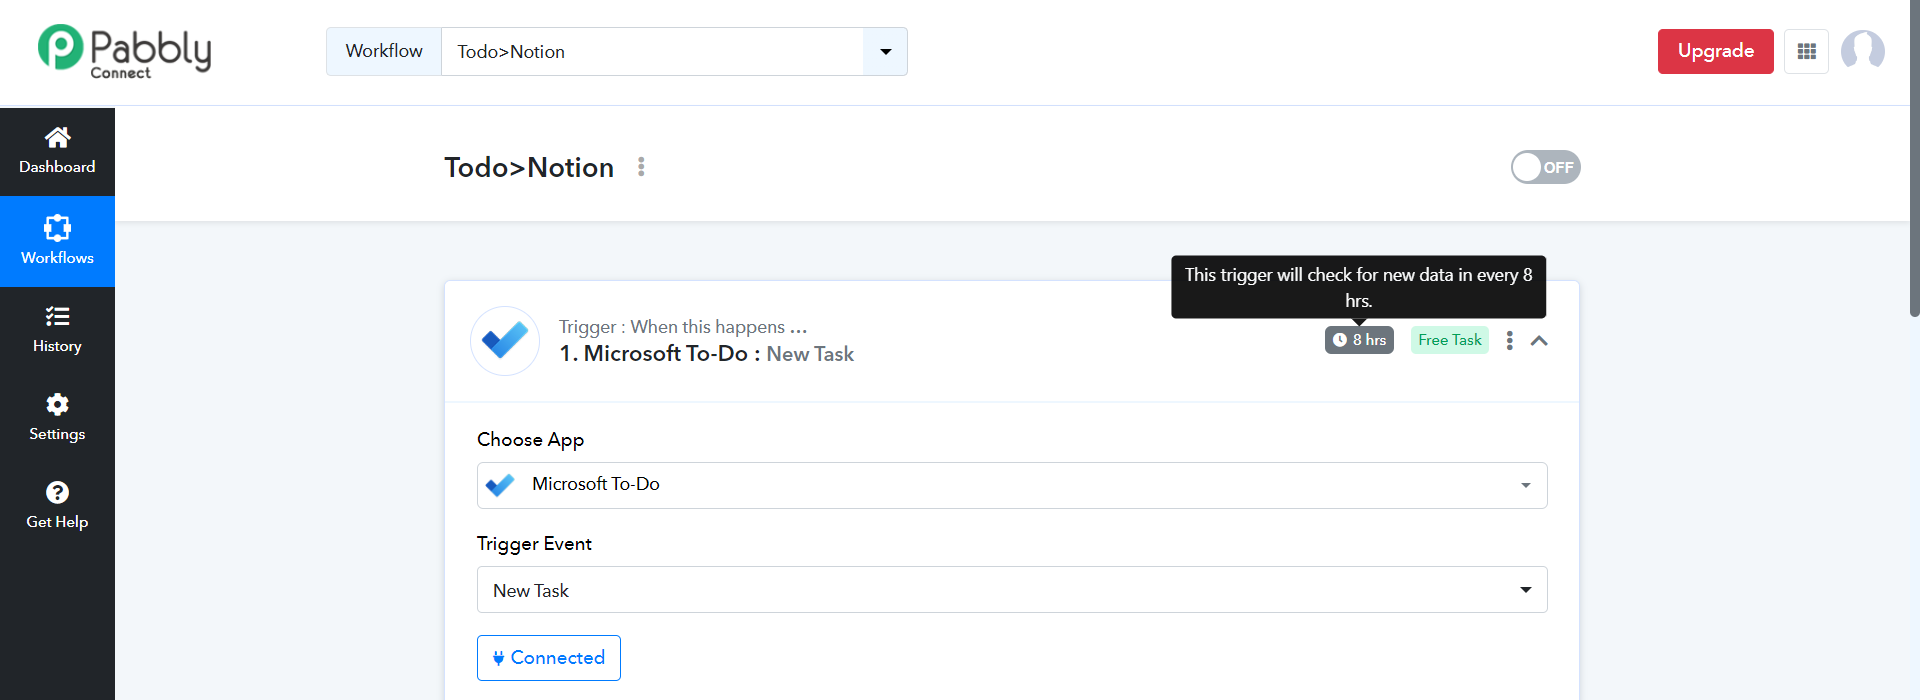The height and width of the screenshot is (700, 1920).
Task: Go to Dashboard in sidebar
Action: pyautogui.click(x=57, y=151)
